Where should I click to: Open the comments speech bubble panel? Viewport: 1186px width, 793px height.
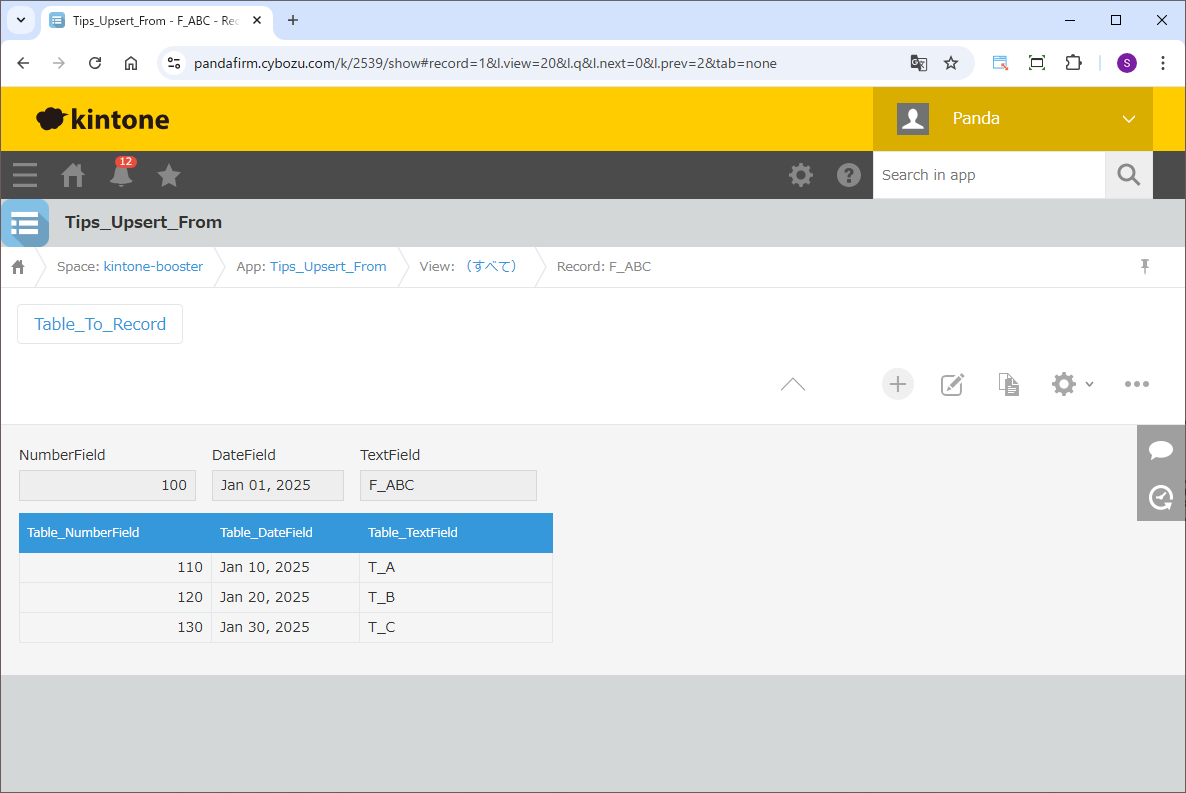coord(1161,450)
